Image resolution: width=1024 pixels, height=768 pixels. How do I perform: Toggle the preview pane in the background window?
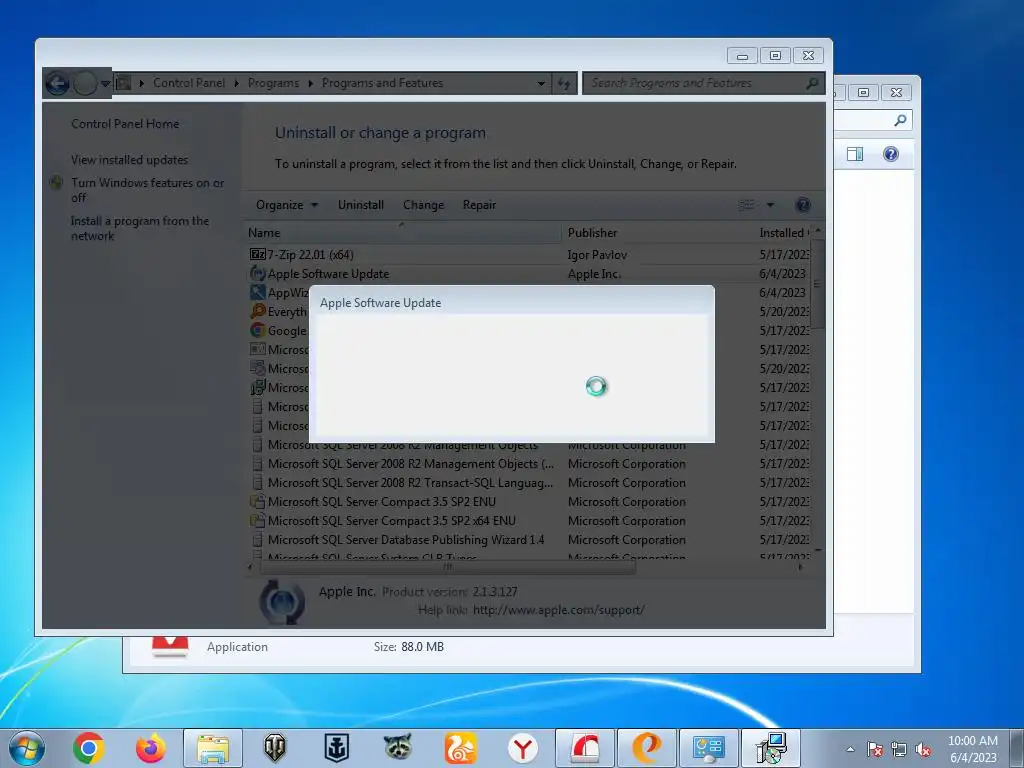click(x=855, y=154)
